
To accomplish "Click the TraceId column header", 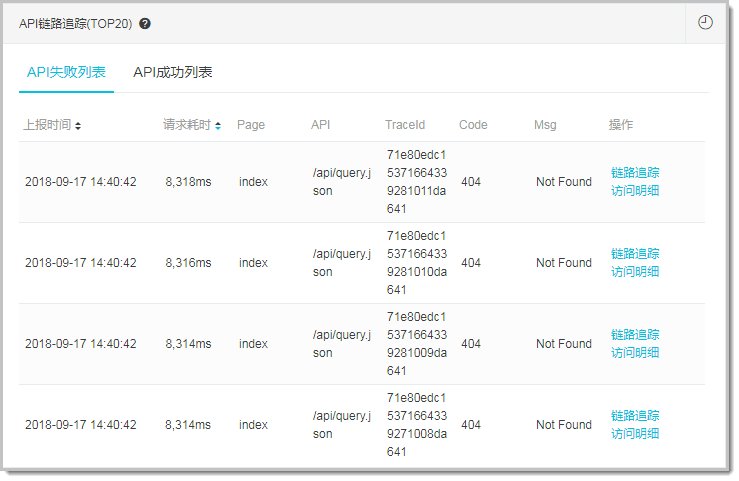I will click(405, 125).
